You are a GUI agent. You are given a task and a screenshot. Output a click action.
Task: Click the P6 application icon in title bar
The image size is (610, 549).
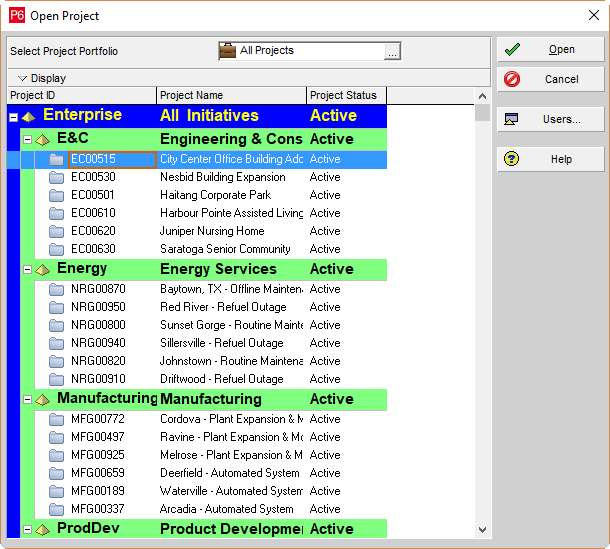point(17,16)
